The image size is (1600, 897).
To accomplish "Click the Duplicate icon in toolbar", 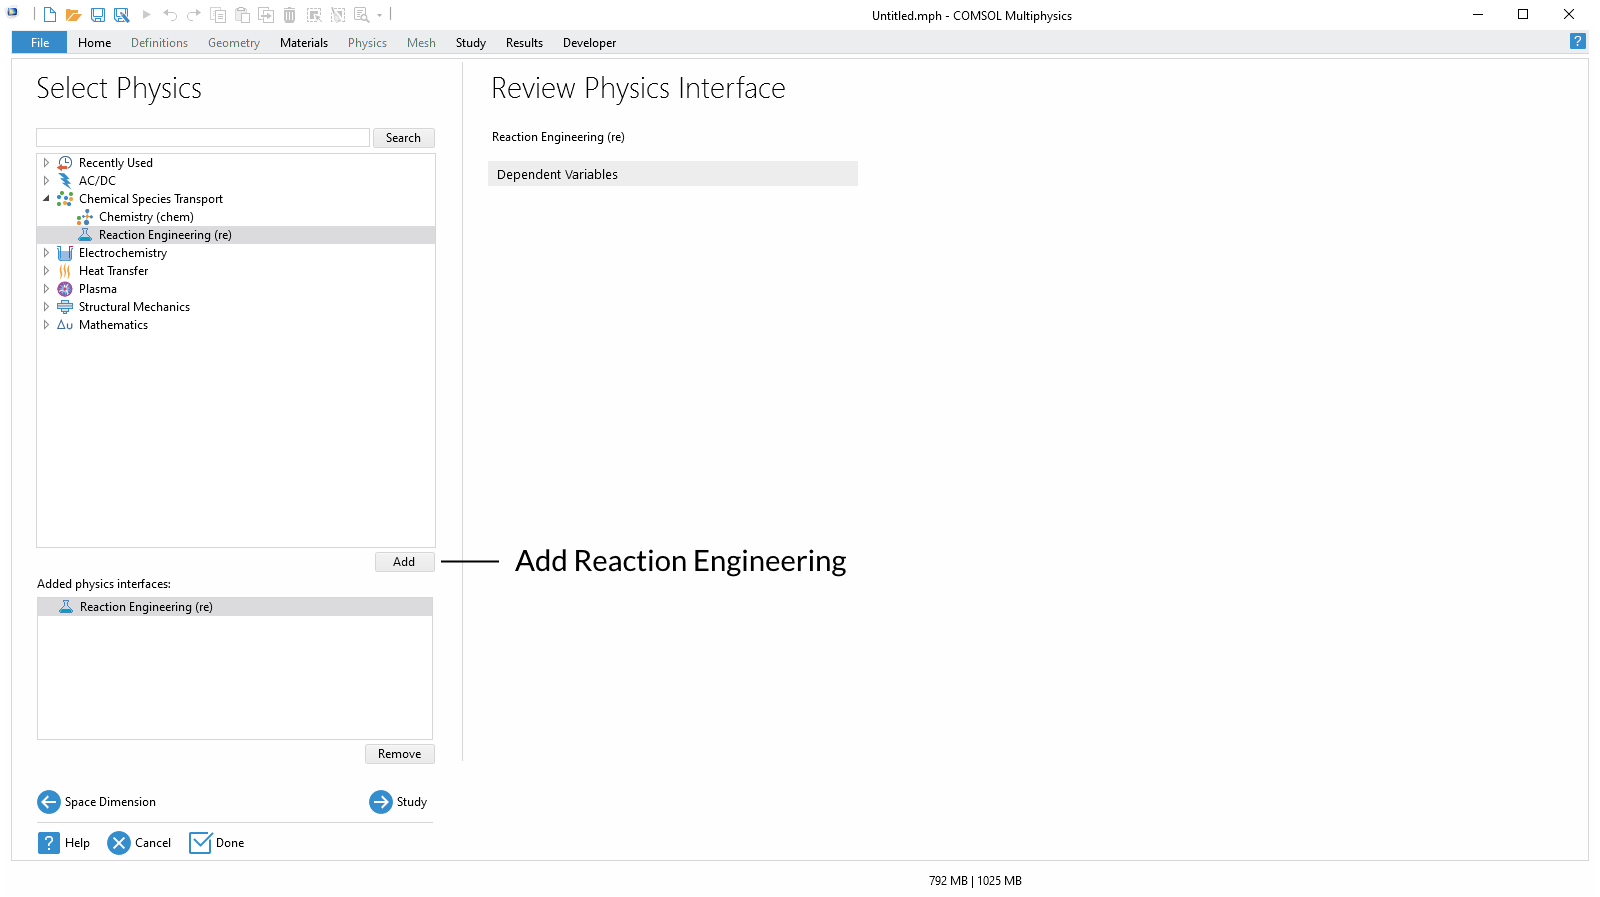I will [x=266, y=15].
